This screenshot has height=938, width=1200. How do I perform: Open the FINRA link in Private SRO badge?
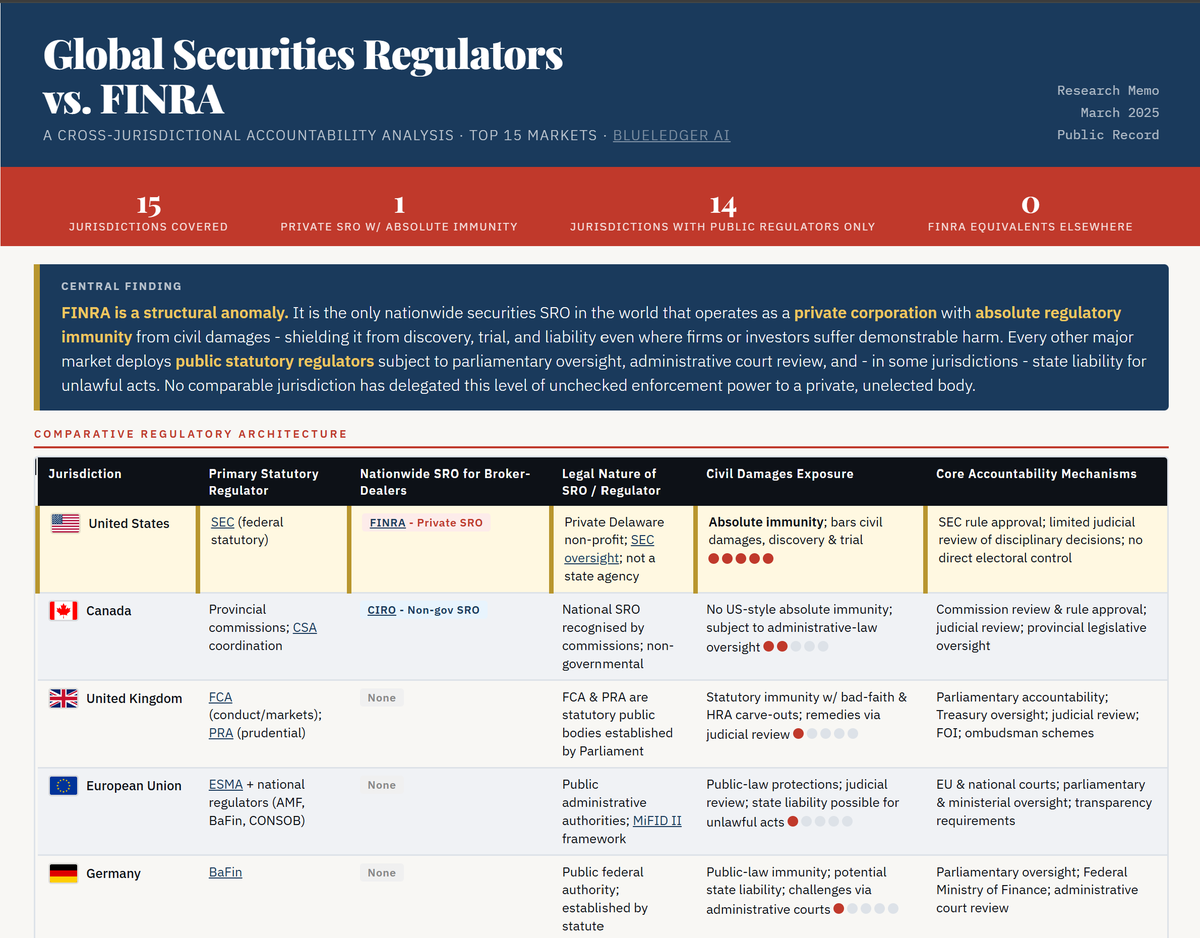388,522
